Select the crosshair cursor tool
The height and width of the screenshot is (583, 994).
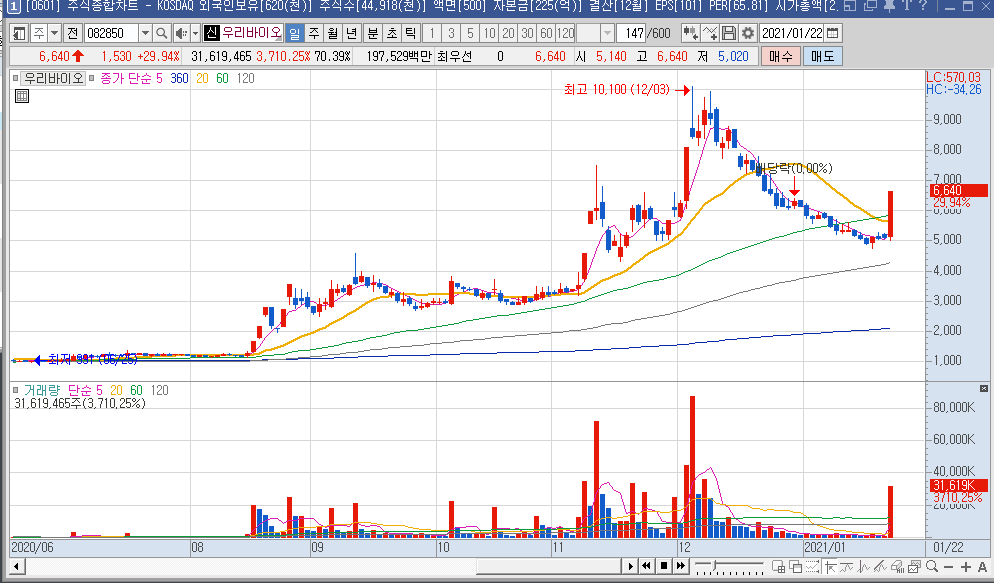(x=830, y=567)
